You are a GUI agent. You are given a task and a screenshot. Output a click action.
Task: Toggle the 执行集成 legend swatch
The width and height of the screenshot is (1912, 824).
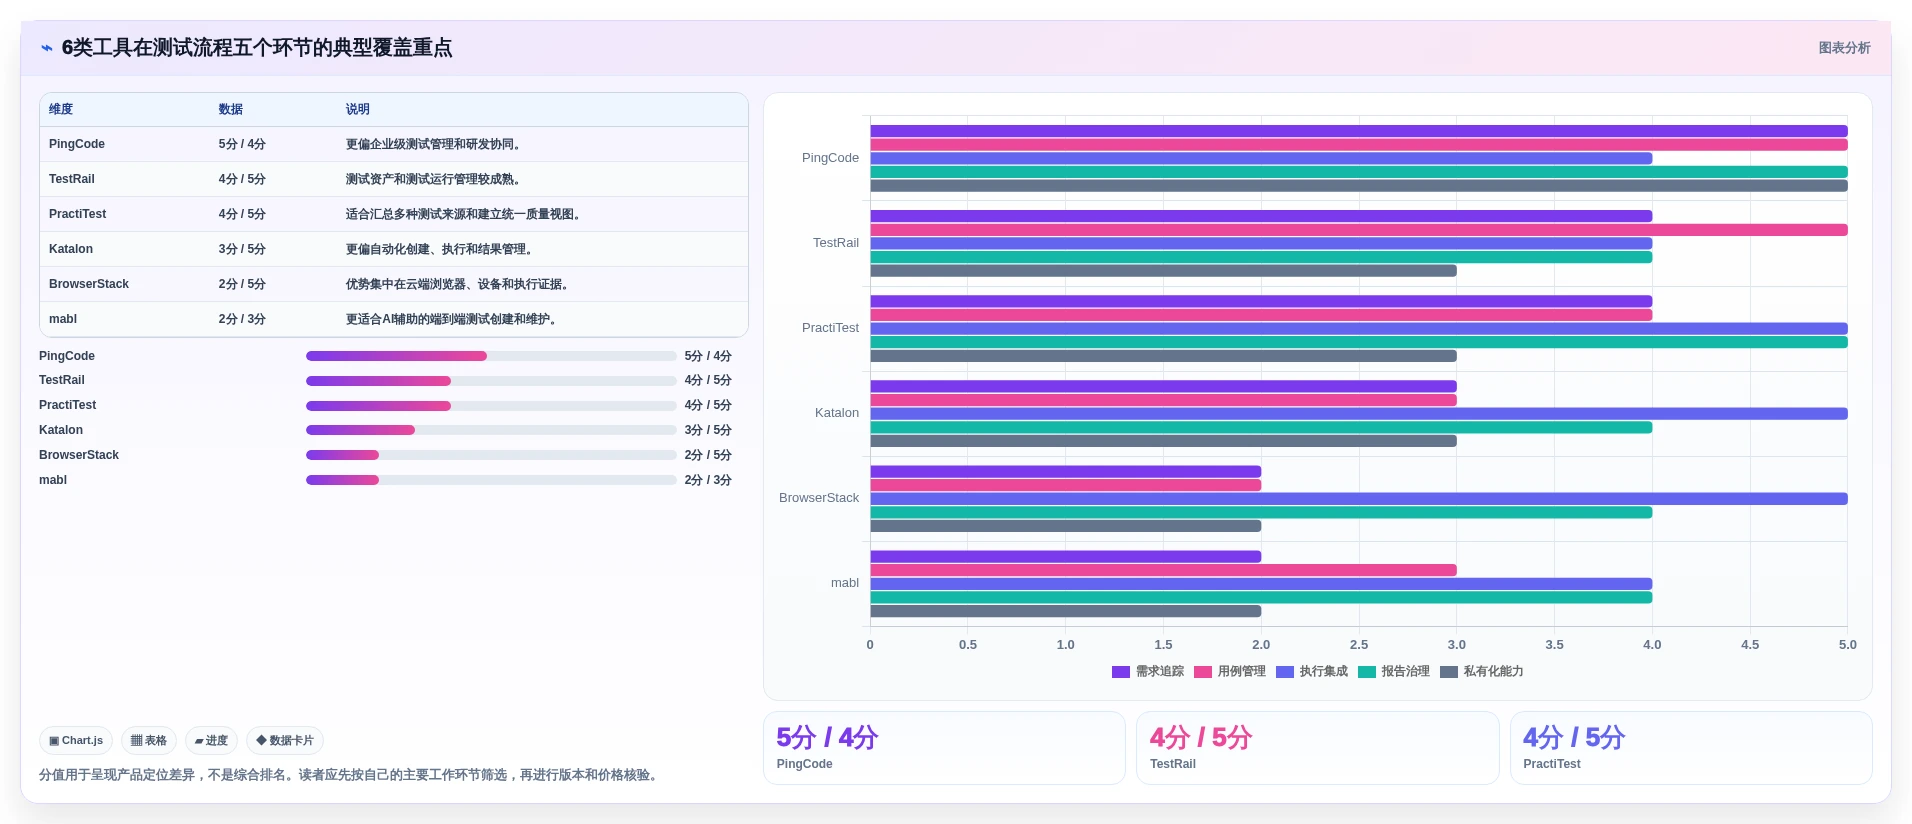click(1285, 672)
